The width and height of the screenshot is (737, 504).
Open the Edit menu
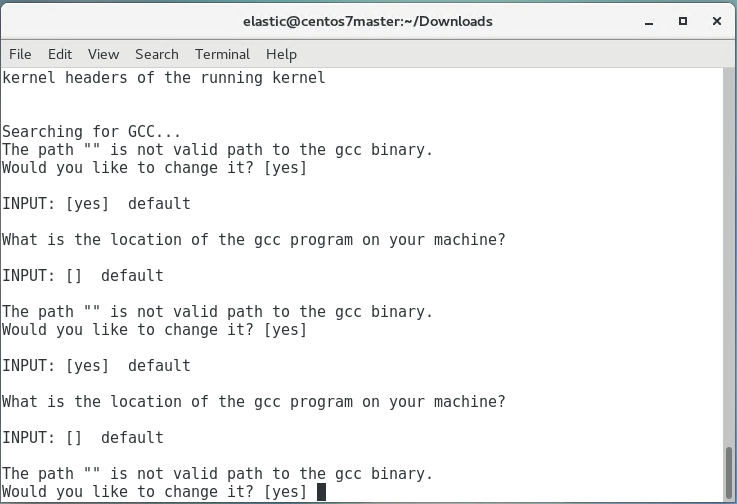60,54
